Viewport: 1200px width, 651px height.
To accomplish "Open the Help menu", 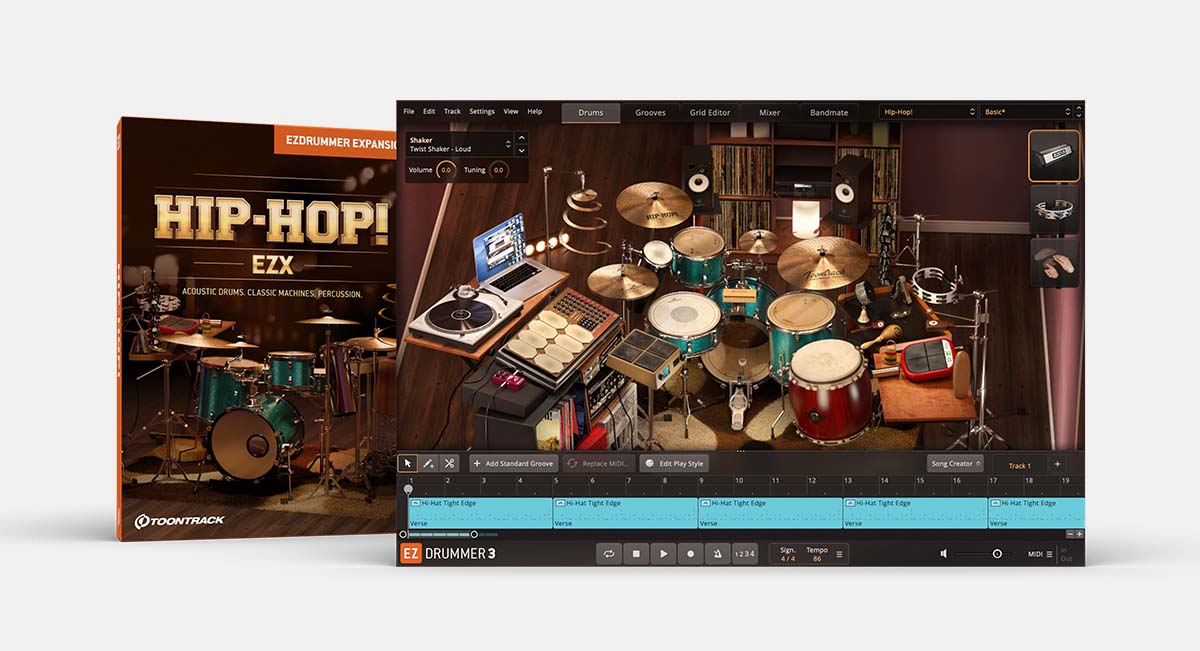I will pos(535,112).
